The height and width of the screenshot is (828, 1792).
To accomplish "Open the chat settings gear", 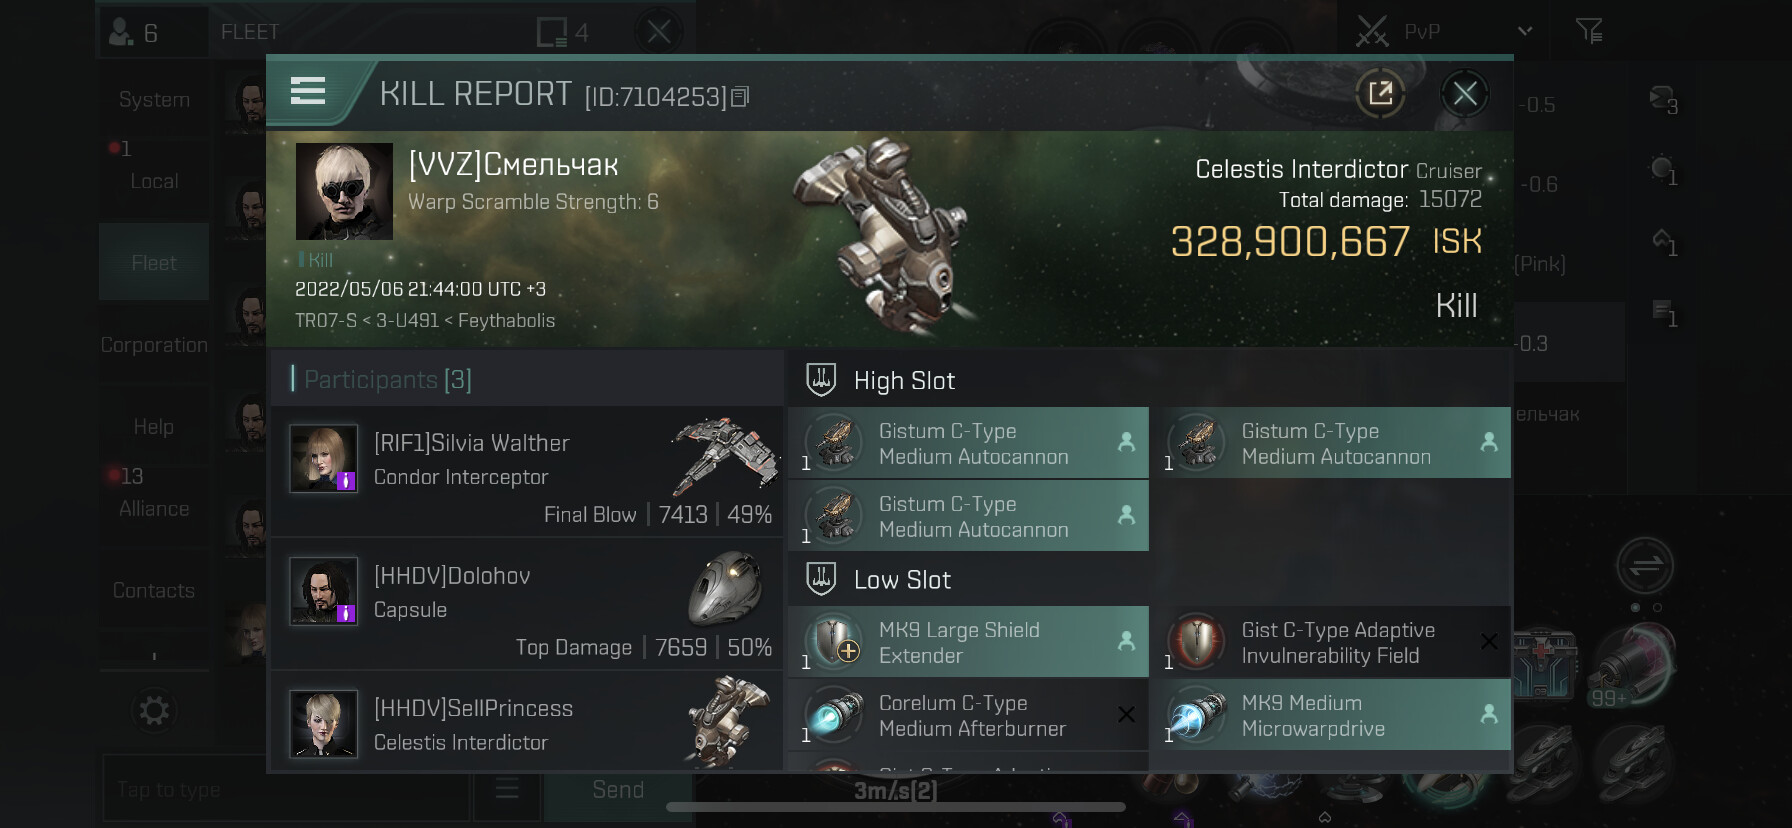I will tap(154, 711).
